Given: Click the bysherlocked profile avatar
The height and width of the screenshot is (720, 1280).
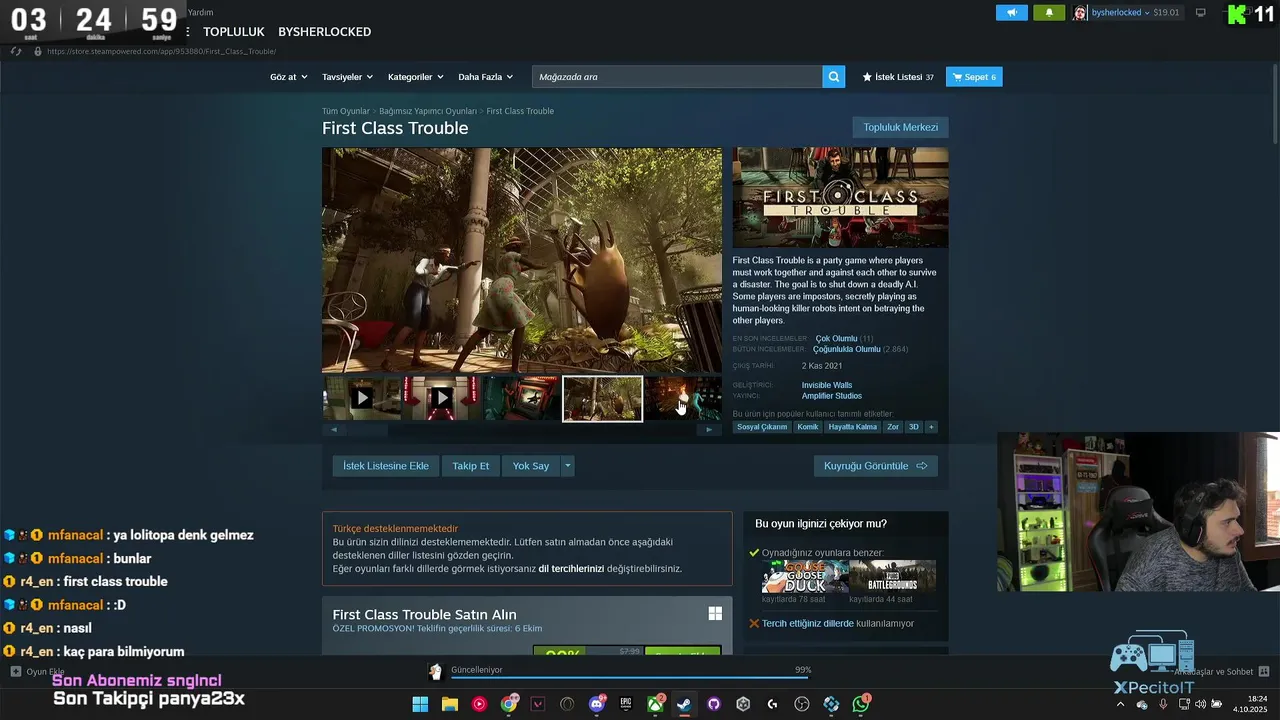Looking at the screenshot, I should tap(1080, 13).
